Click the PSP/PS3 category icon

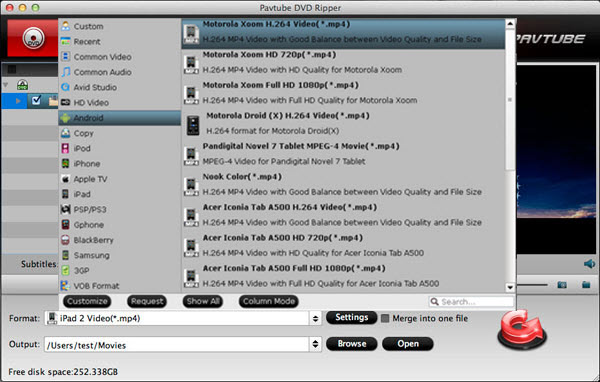pyautogui.click(x=66, y=209)
